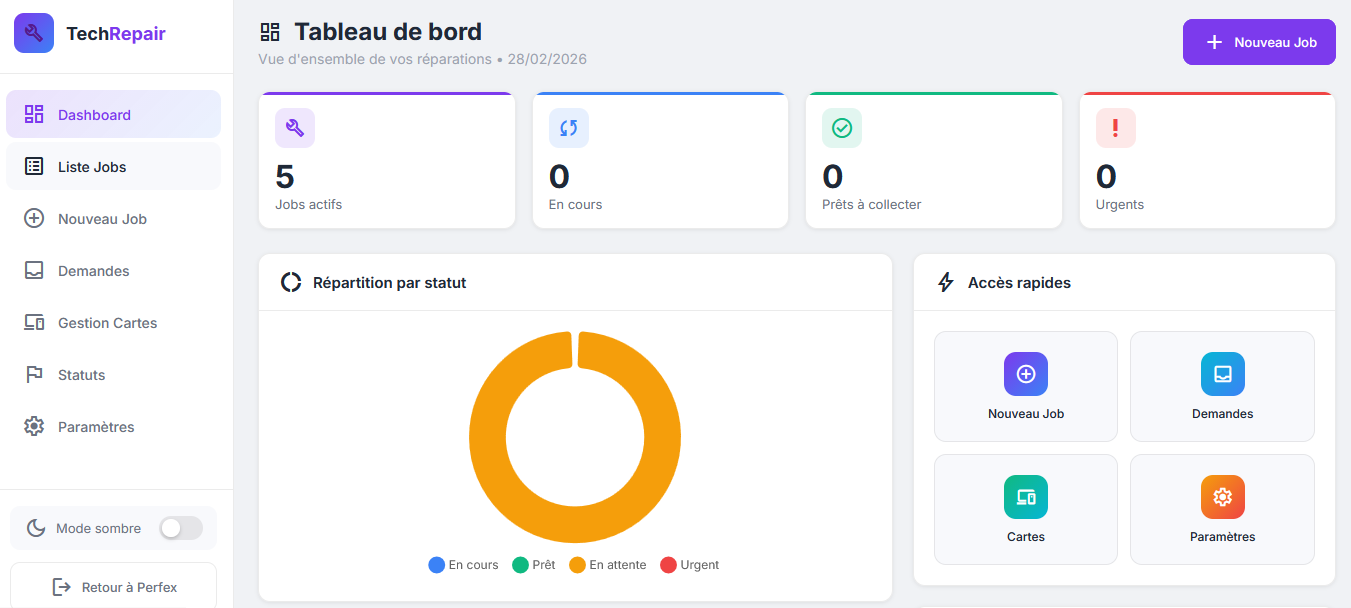1351x608 pixels.
Task: Click the Nouveau Job button
Action: pos(1259,42)
